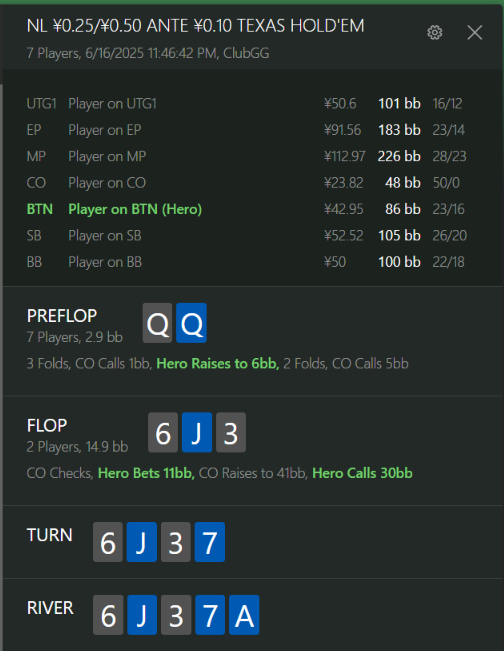Click Player on UTG1 name
504x651 pixels.
tap(113, 103)
